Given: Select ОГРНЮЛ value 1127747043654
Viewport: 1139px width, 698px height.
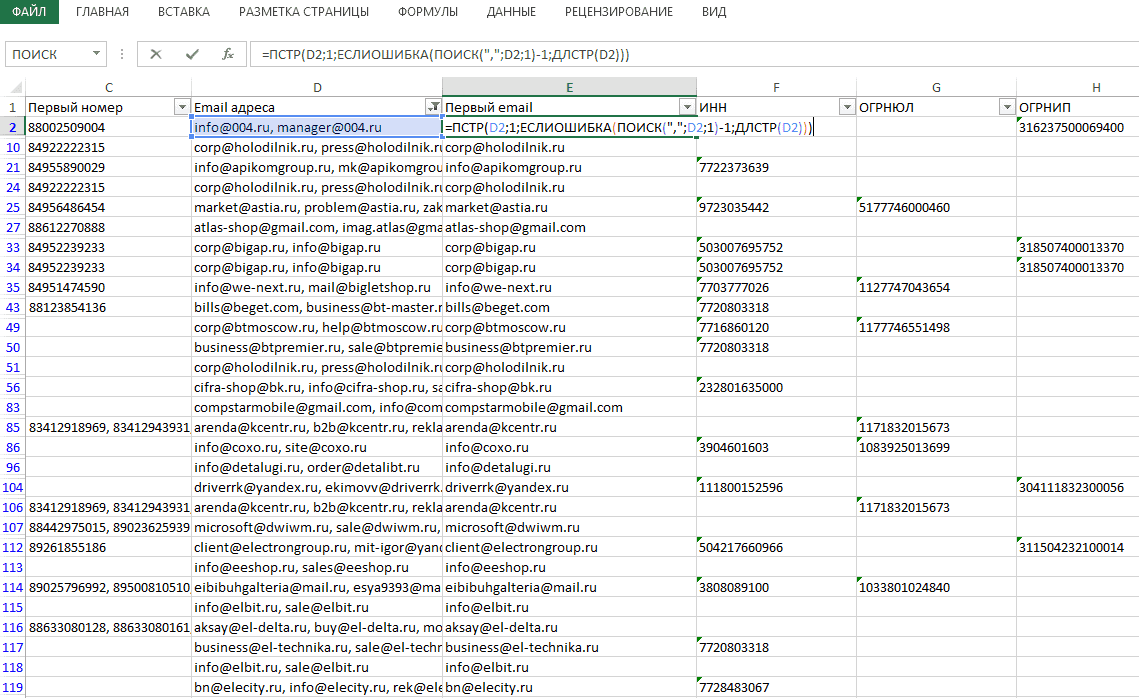Looking at the screenshot, I should 936,288.
